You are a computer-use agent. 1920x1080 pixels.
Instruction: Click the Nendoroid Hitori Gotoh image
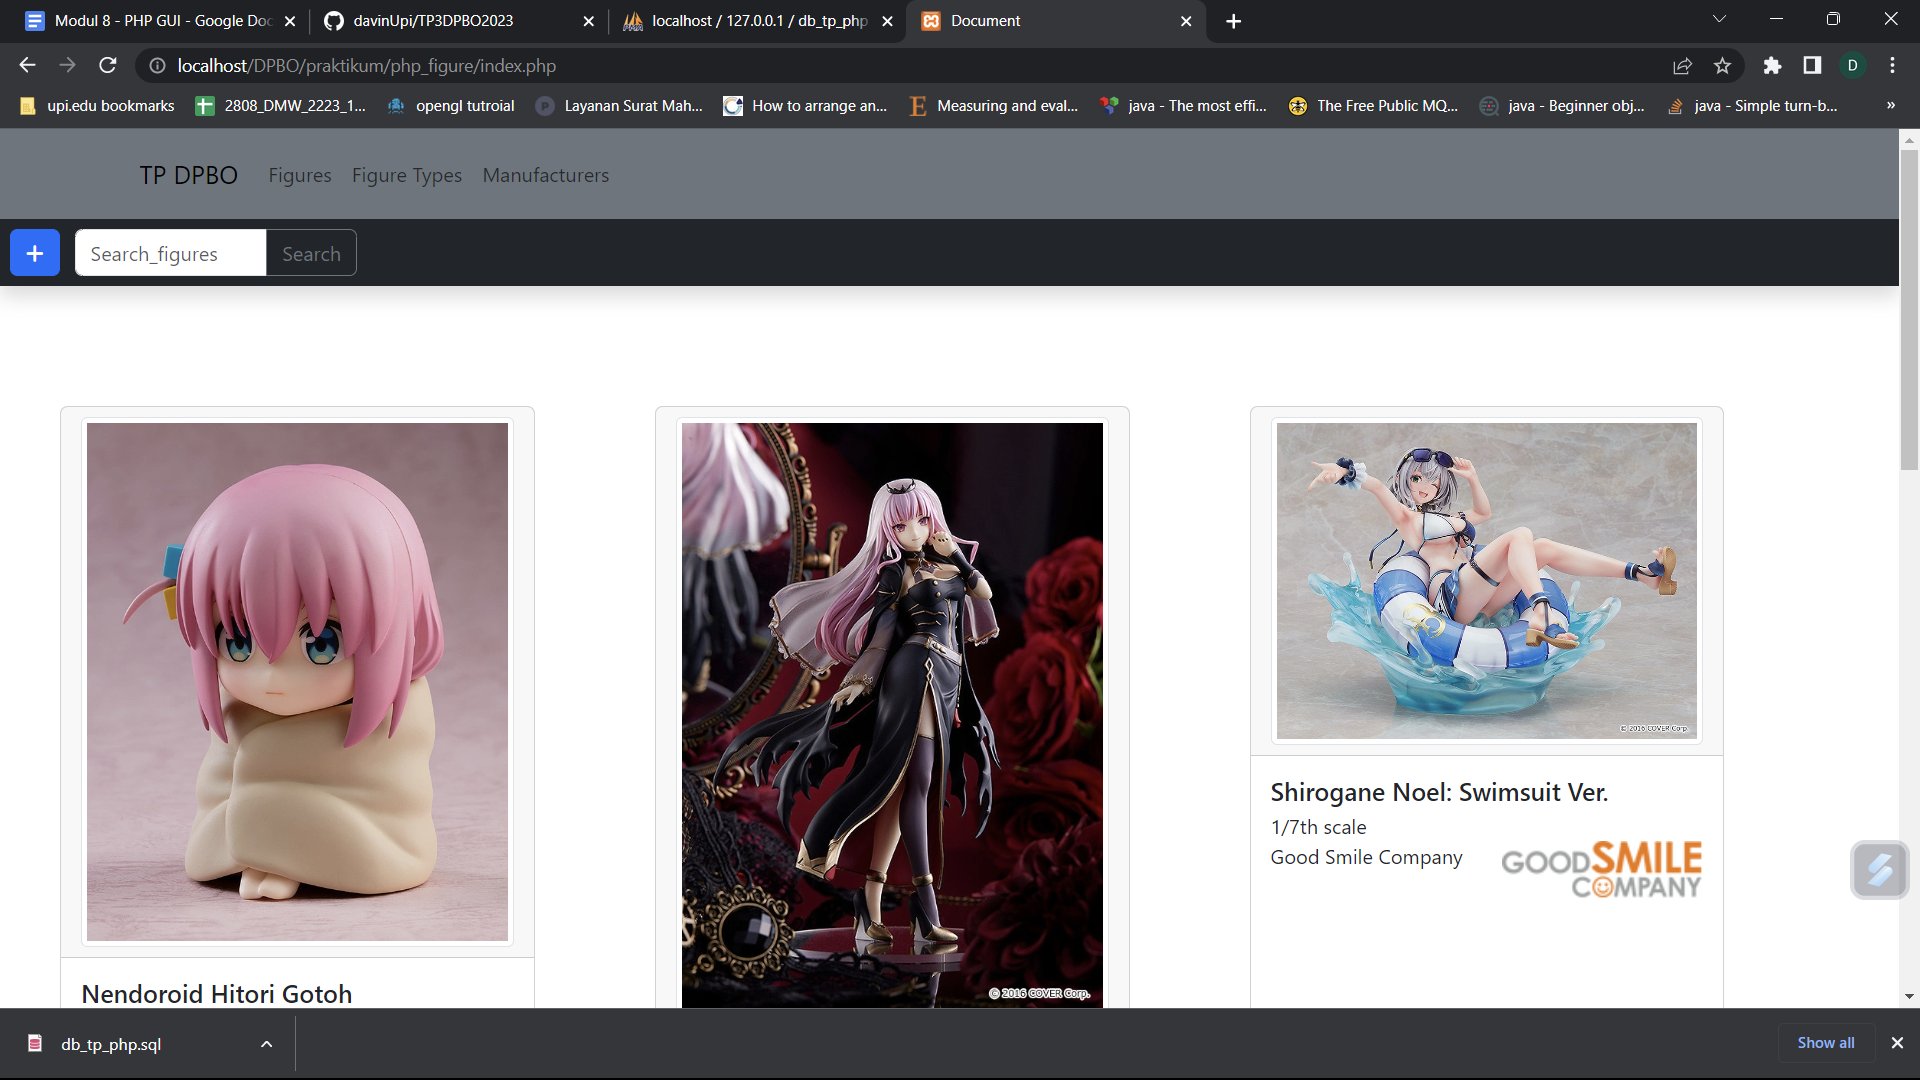click(297, 681)
